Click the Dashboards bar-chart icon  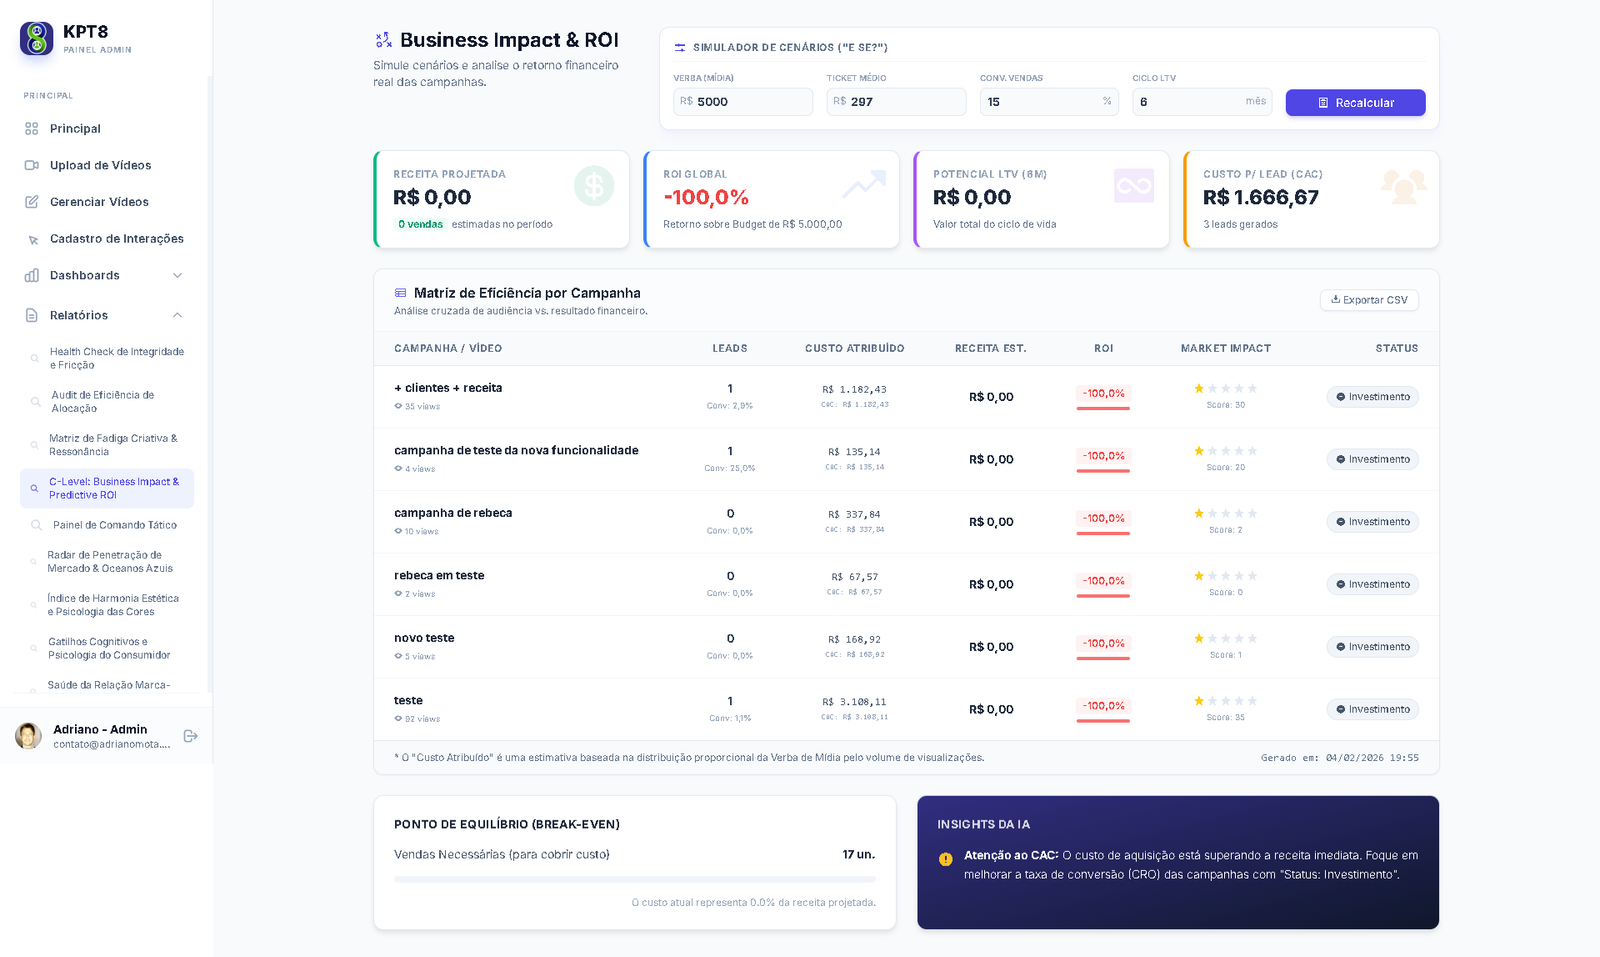tap(31, 275)
